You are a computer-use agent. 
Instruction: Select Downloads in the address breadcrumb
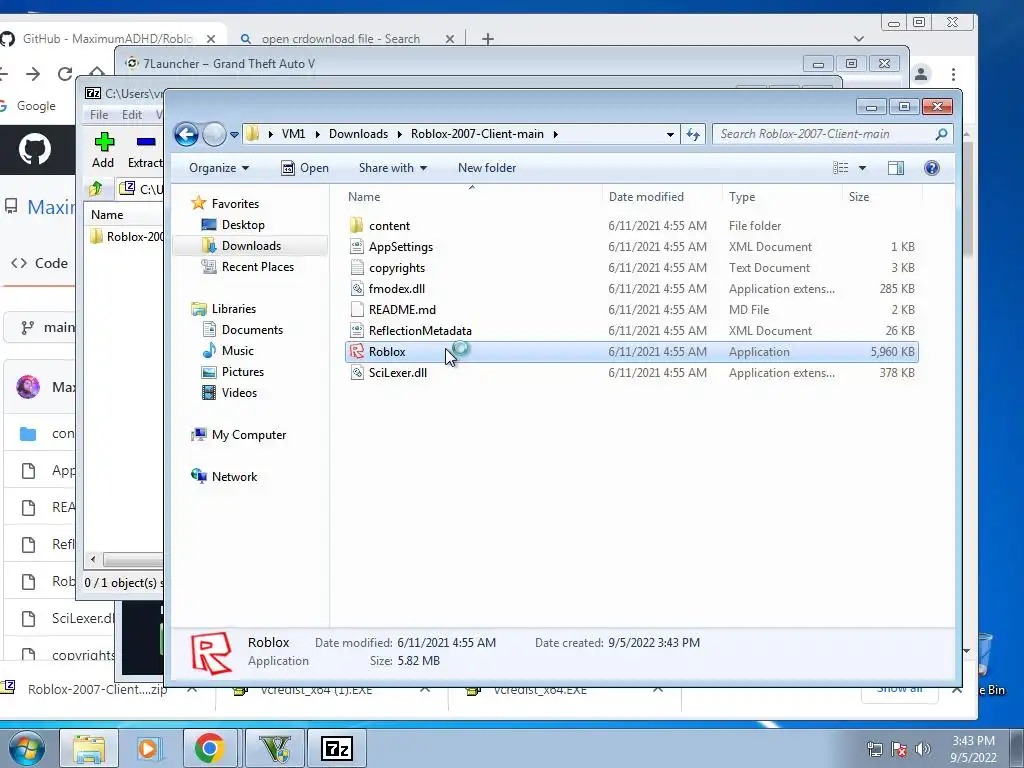358,134
